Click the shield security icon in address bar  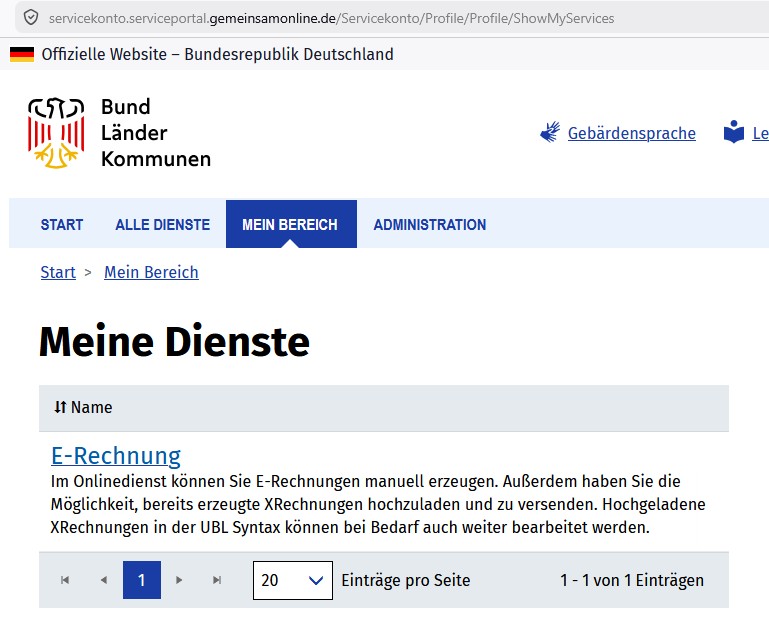coord(31,18)
